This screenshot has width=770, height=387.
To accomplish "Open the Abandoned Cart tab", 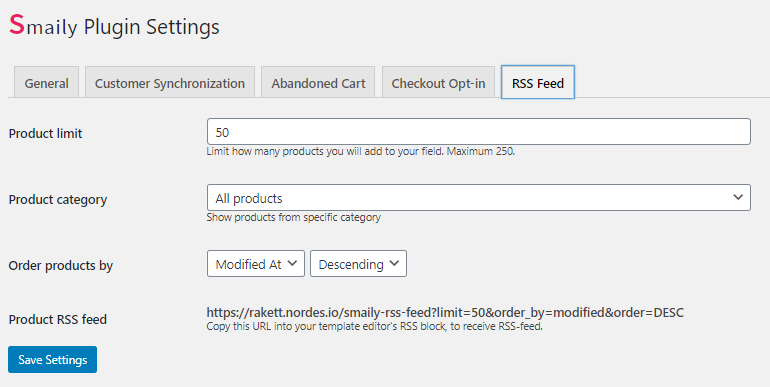I will click(318, 83).
